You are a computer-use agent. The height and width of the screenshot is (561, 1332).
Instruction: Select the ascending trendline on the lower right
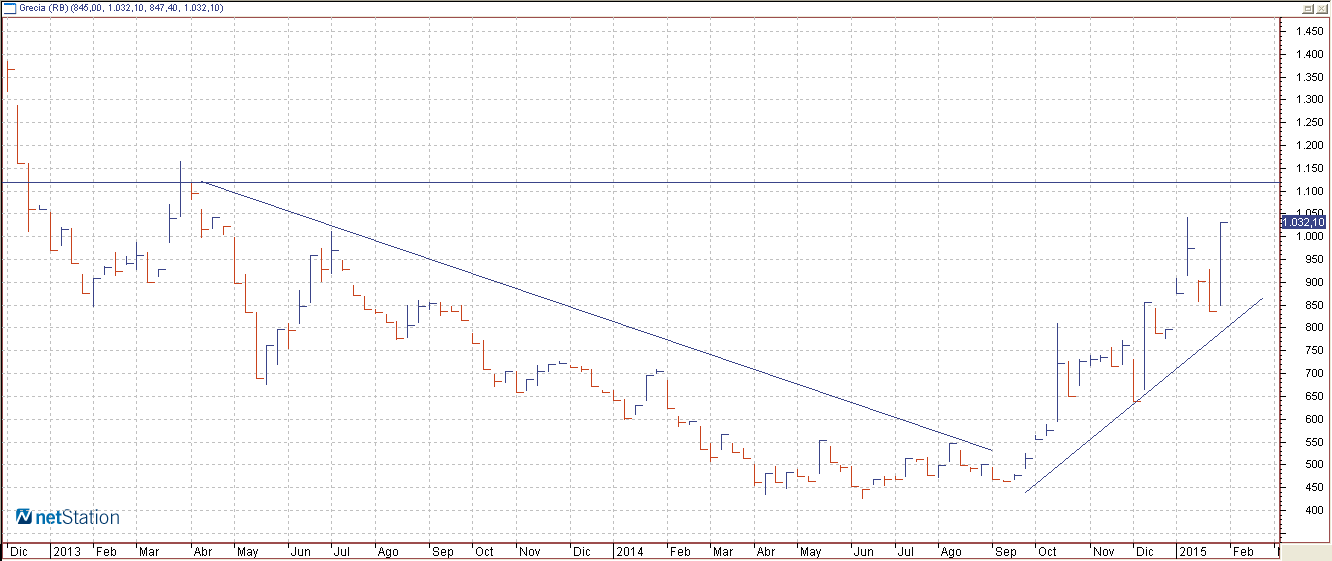[x=1145, y=394]
